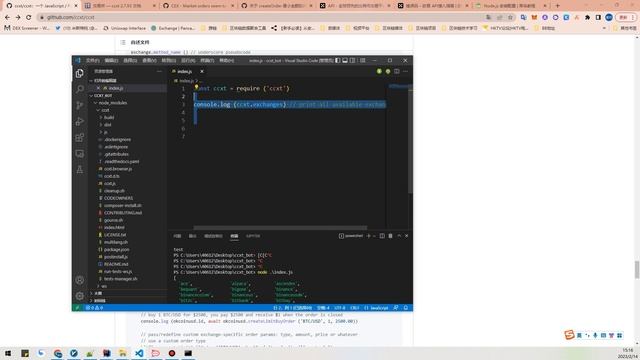Kill terminal with trash icon
The image size is (640, 360).
click(391, 236)
